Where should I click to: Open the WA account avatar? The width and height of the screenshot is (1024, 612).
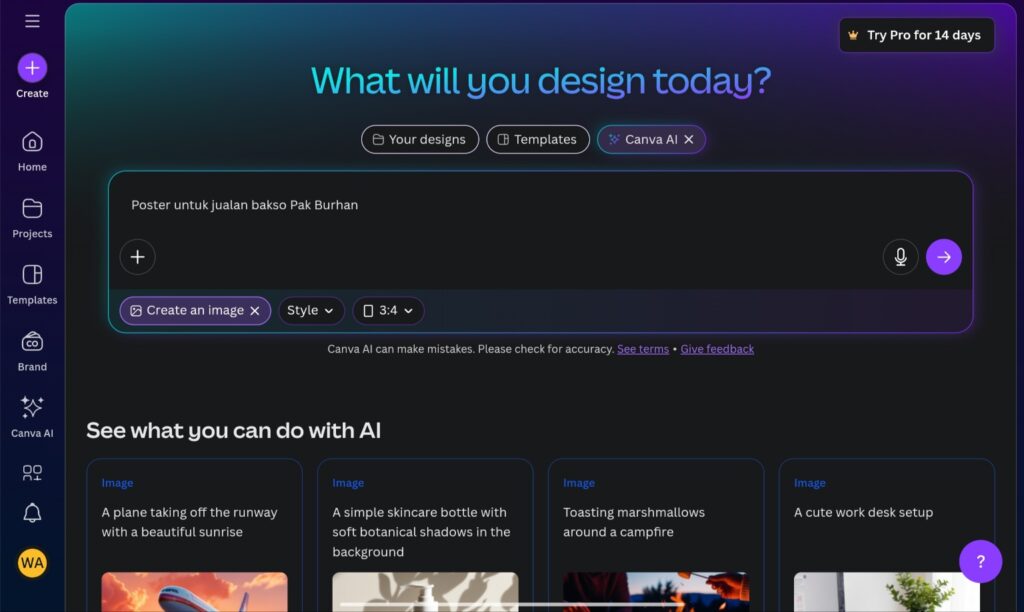[x=32, y=562]
